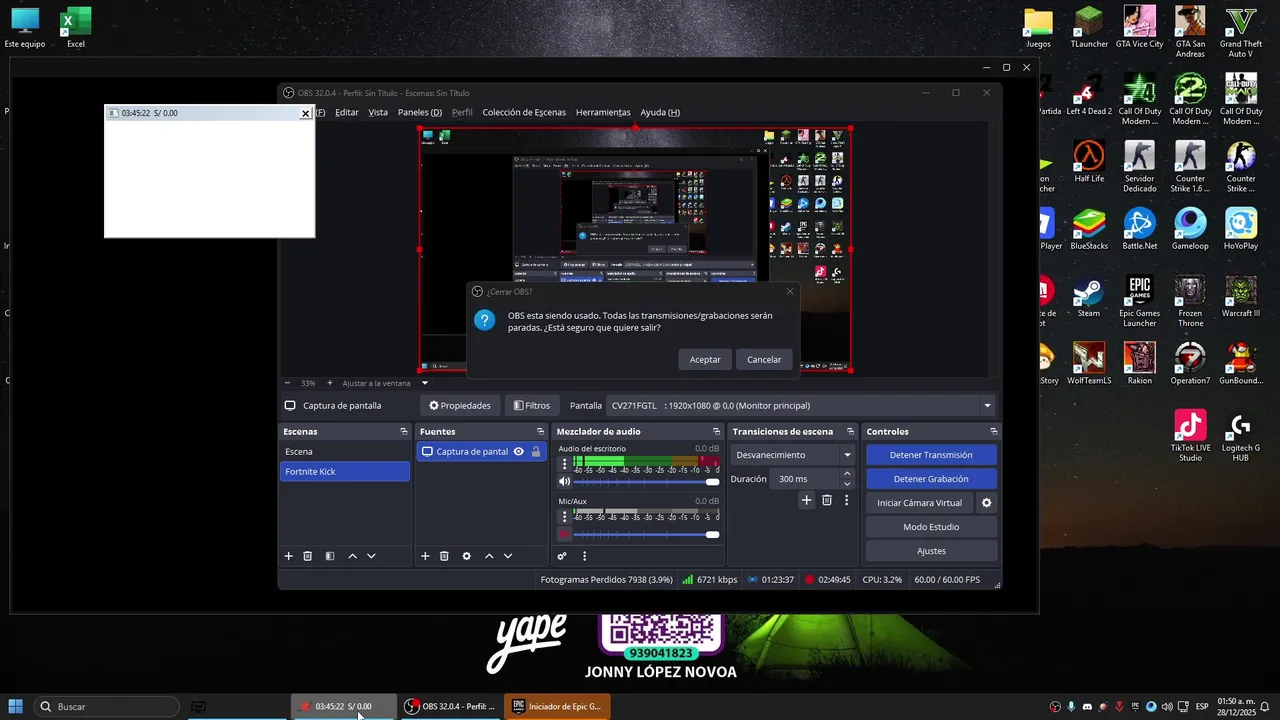Click Aceptar in close OBS dialog

pyautogui.click(x=705, y=360)
